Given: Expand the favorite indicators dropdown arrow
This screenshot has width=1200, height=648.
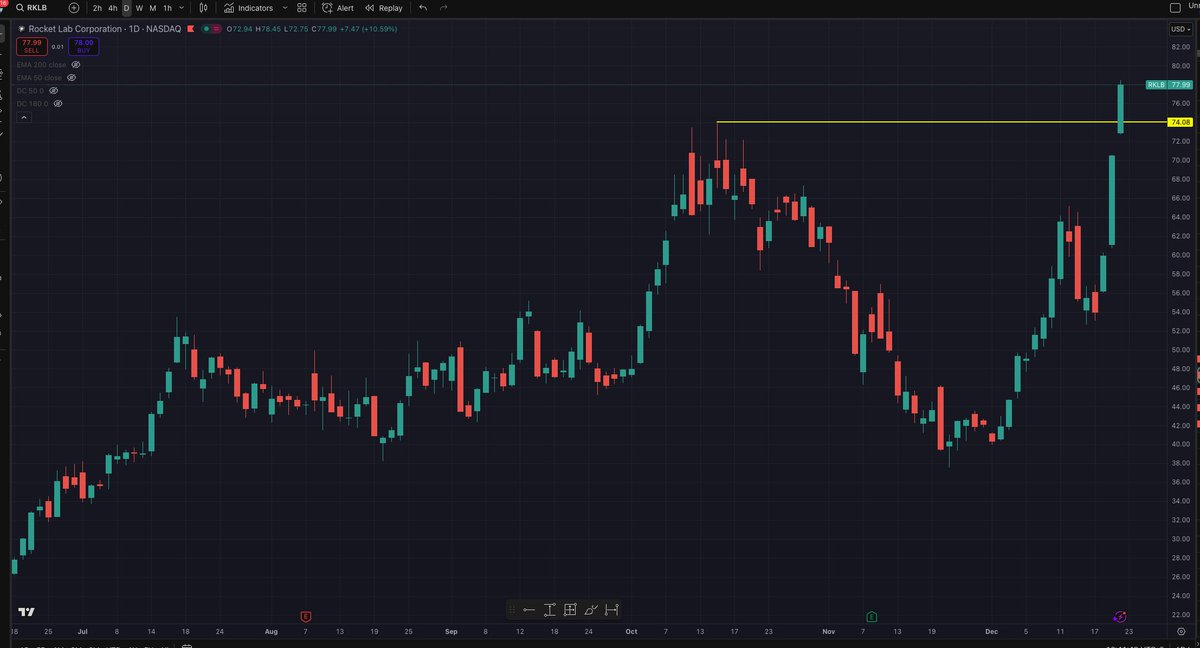Looking at the screenshot, I should coord(283,8).
